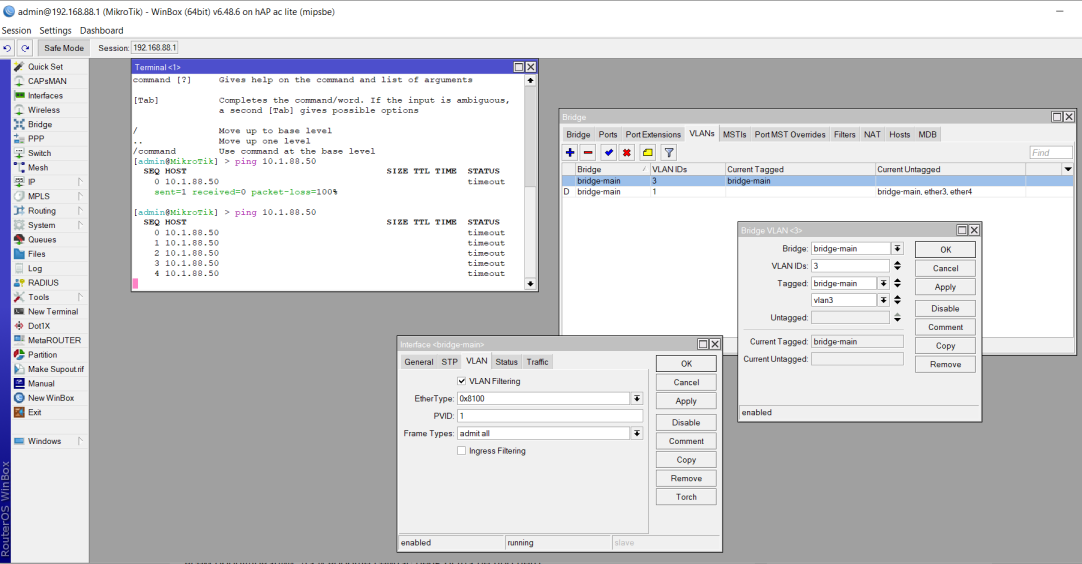Add comment with yellow note icon

pos(647,153)
